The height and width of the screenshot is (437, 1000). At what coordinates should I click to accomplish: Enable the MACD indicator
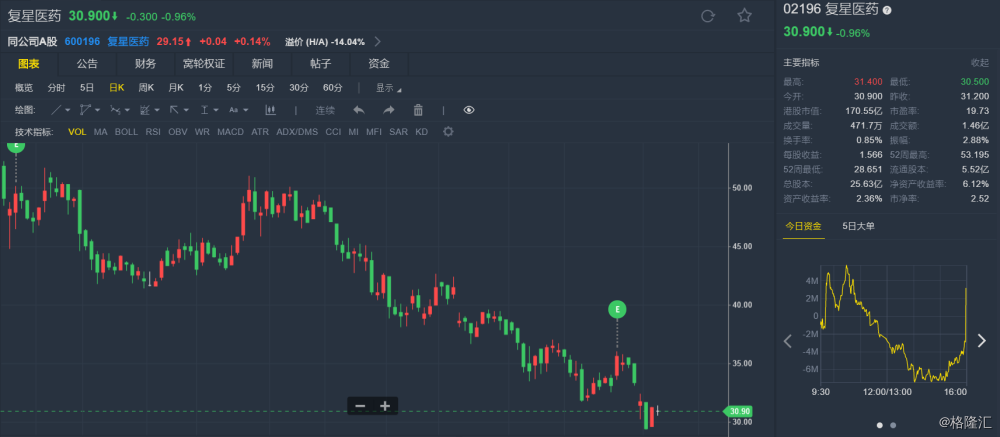click(x=230, y=132)
